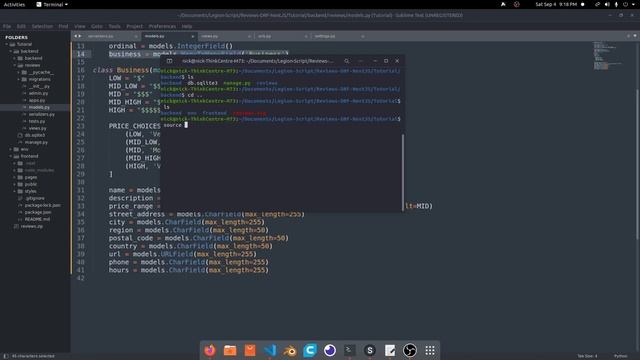Click the terminal new tab icon
Viewport: 640px width, 360px height.
pos(169,61)
